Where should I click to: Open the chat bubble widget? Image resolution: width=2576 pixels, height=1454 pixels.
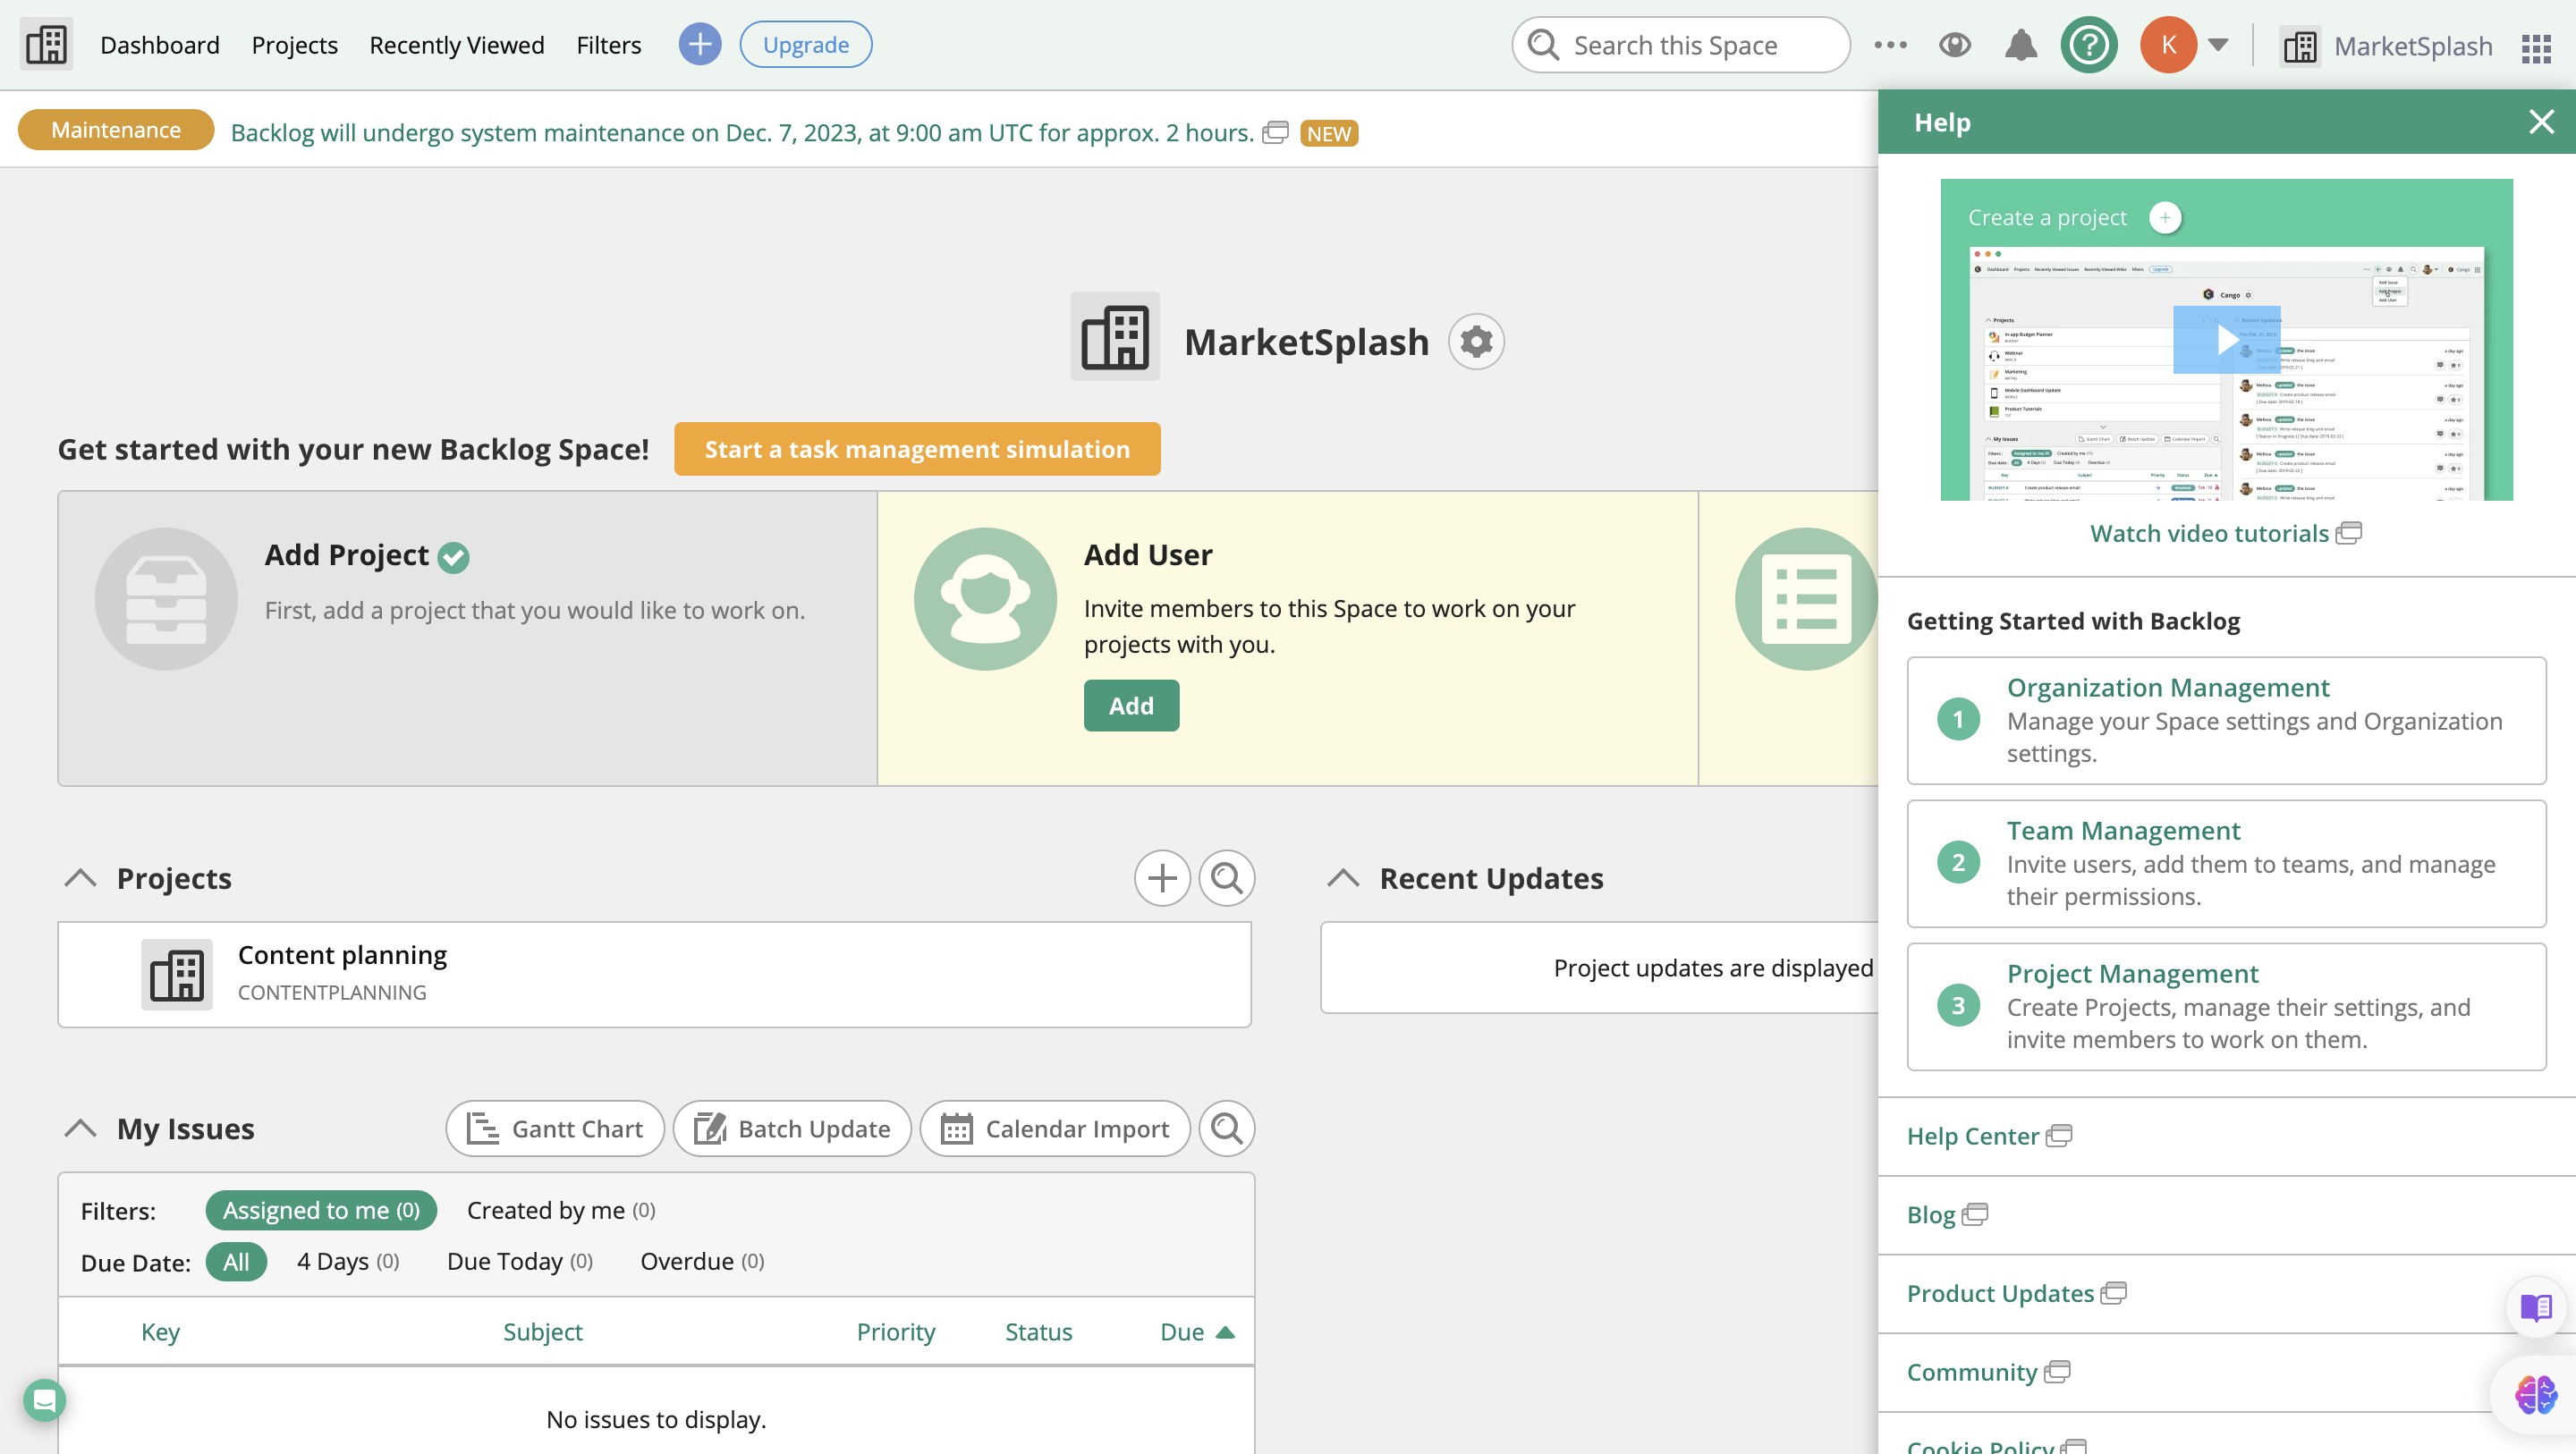pos(45,1400)
